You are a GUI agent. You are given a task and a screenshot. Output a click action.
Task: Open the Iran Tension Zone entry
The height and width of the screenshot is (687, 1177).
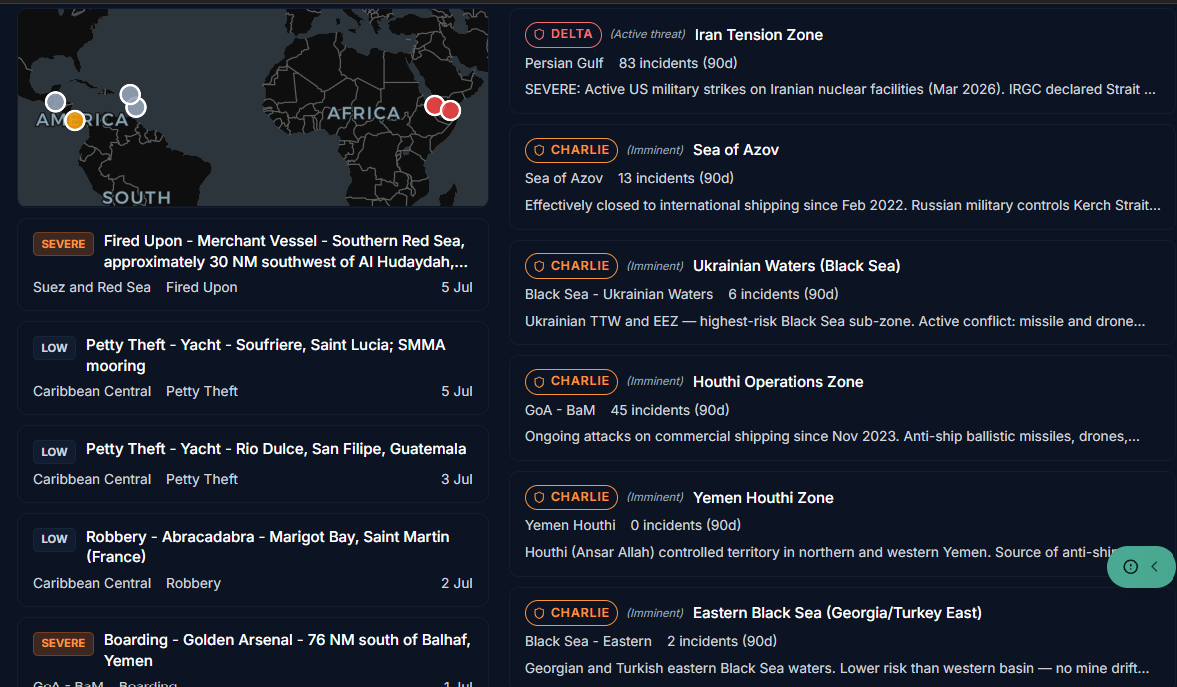tap(842, 62)
